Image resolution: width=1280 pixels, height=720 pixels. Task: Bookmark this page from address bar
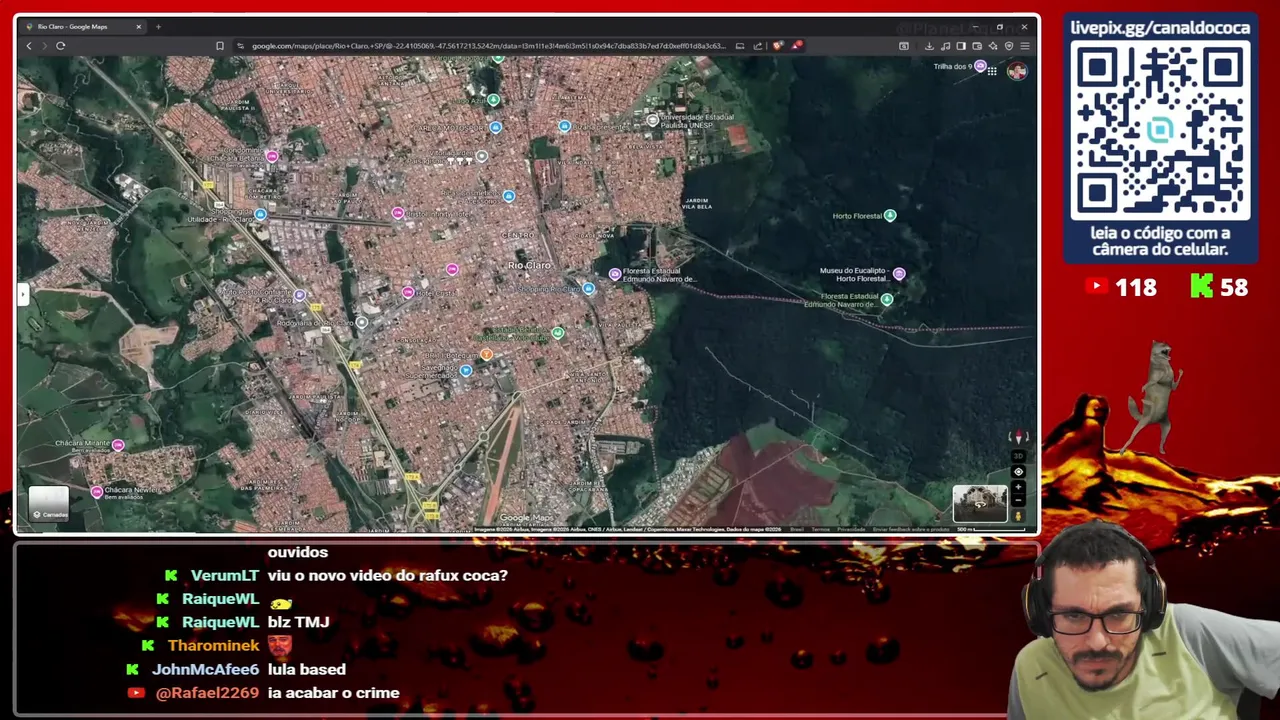tap(220, 46)
